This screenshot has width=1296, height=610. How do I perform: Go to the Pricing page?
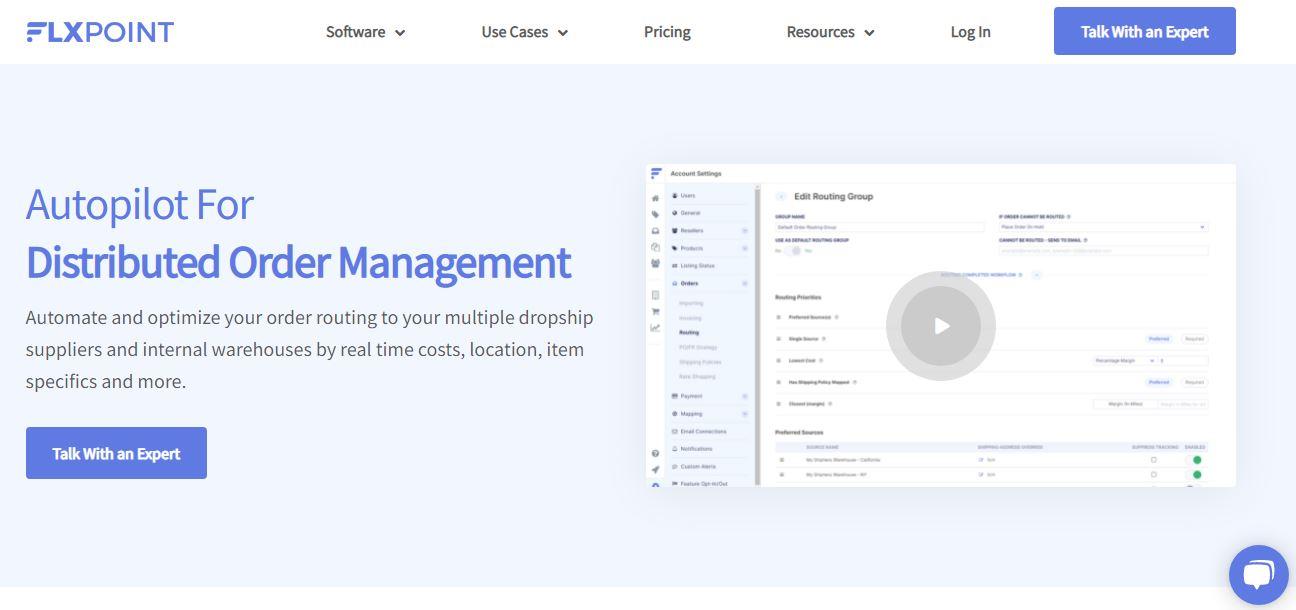pyautogui.click(x=667, y=32)
